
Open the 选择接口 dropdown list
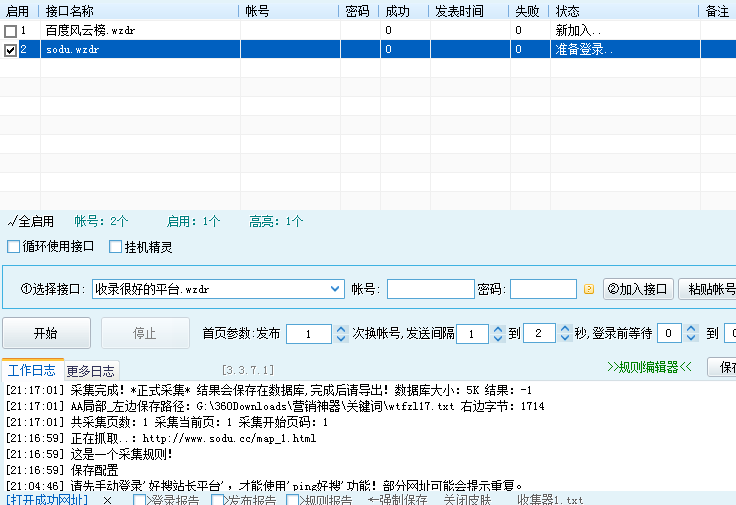point(335,289)
